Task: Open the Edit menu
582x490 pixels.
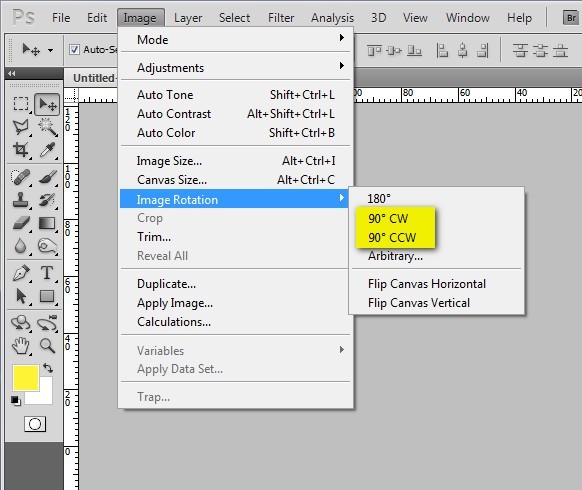Action: pos(97,17)
